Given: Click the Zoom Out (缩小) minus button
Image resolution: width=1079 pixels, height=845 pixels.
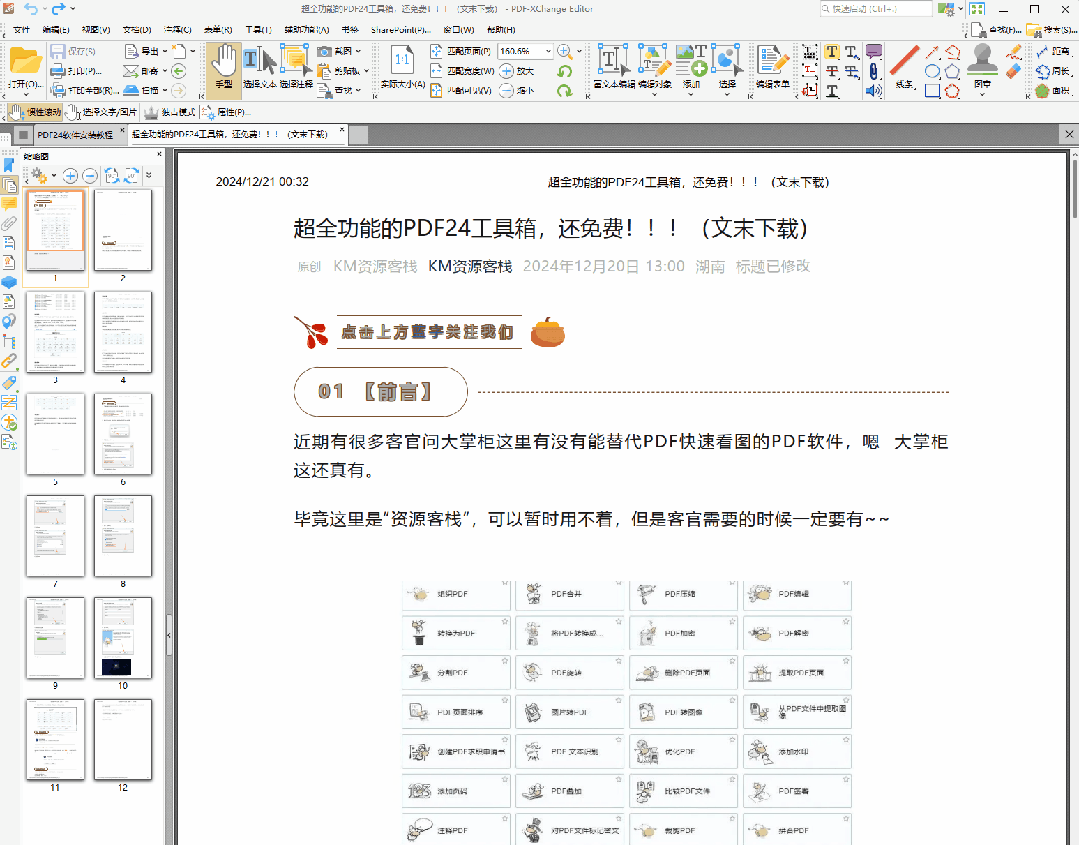Looking at the screenshot, I should (x=517, y=90).
